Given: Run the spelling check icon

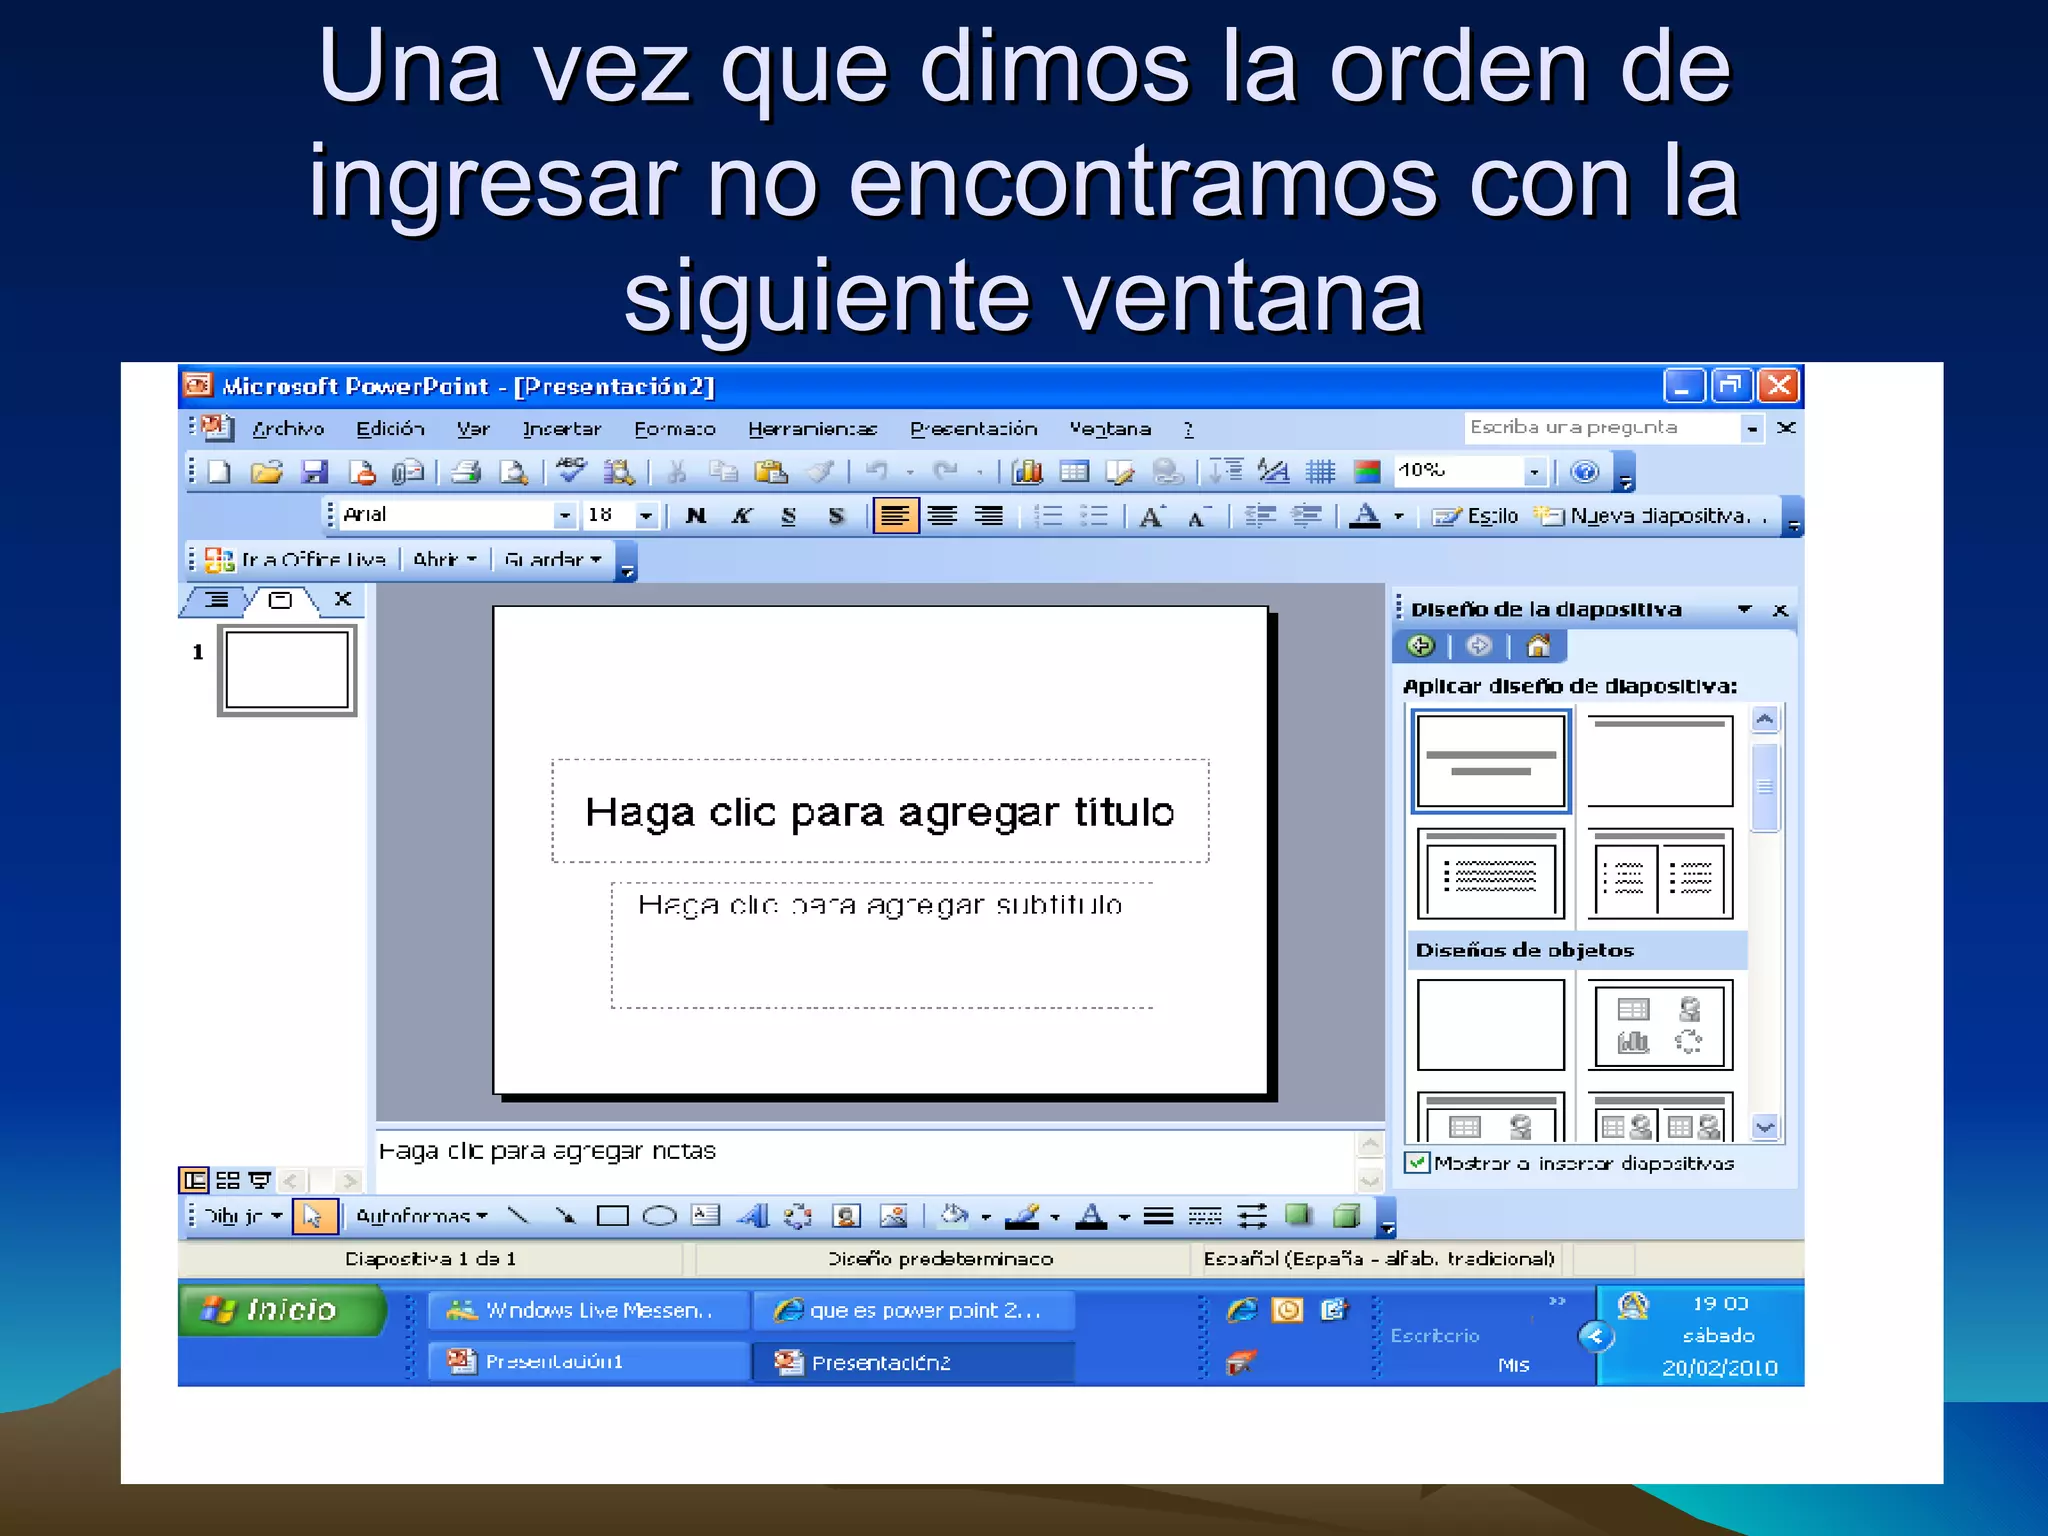Looking at the screenshot, I should (572, 470).
